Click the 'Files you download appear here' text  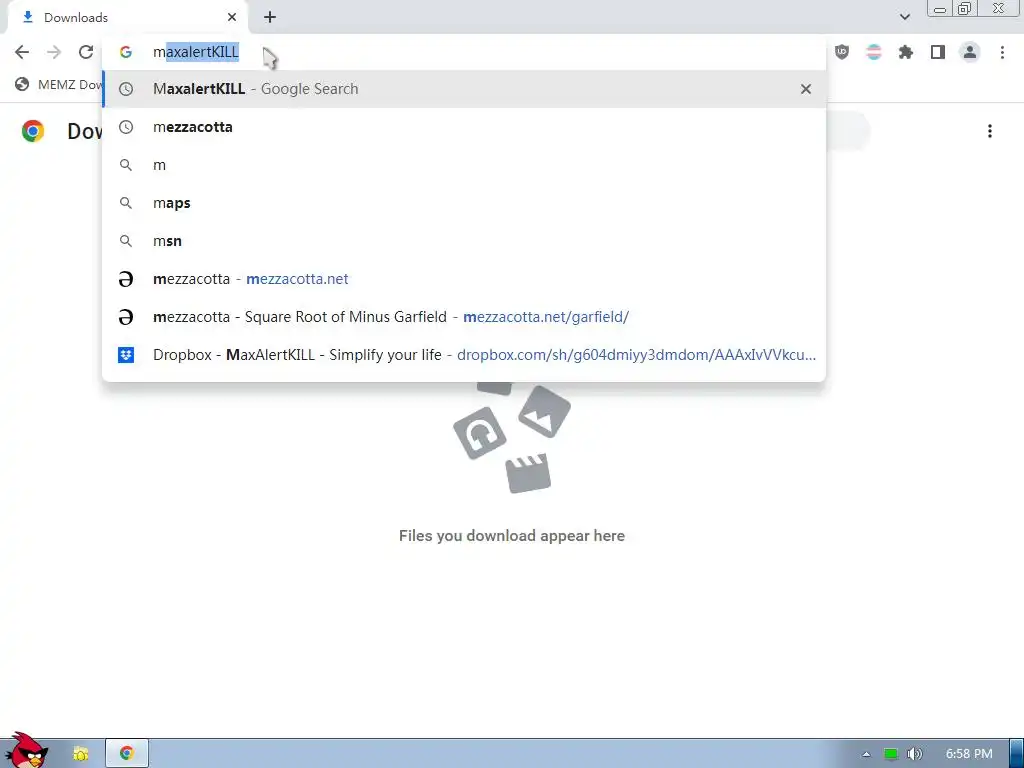(x=512, y=536)
